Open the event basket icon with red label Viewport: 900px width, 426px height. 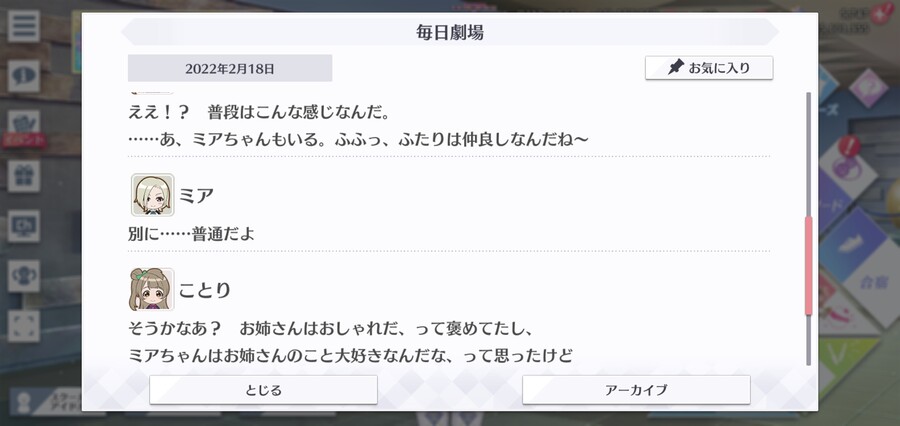(x=24, y=129)
